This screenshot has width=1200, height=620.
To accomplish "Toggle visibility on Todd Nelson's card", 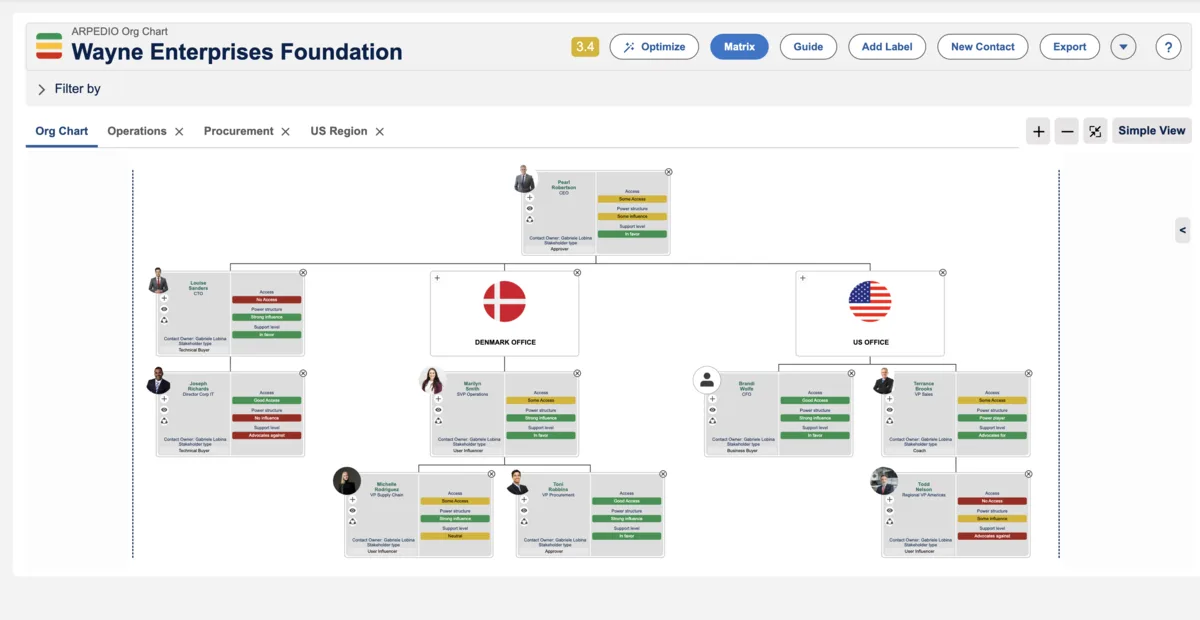I will tap(889, 510).
